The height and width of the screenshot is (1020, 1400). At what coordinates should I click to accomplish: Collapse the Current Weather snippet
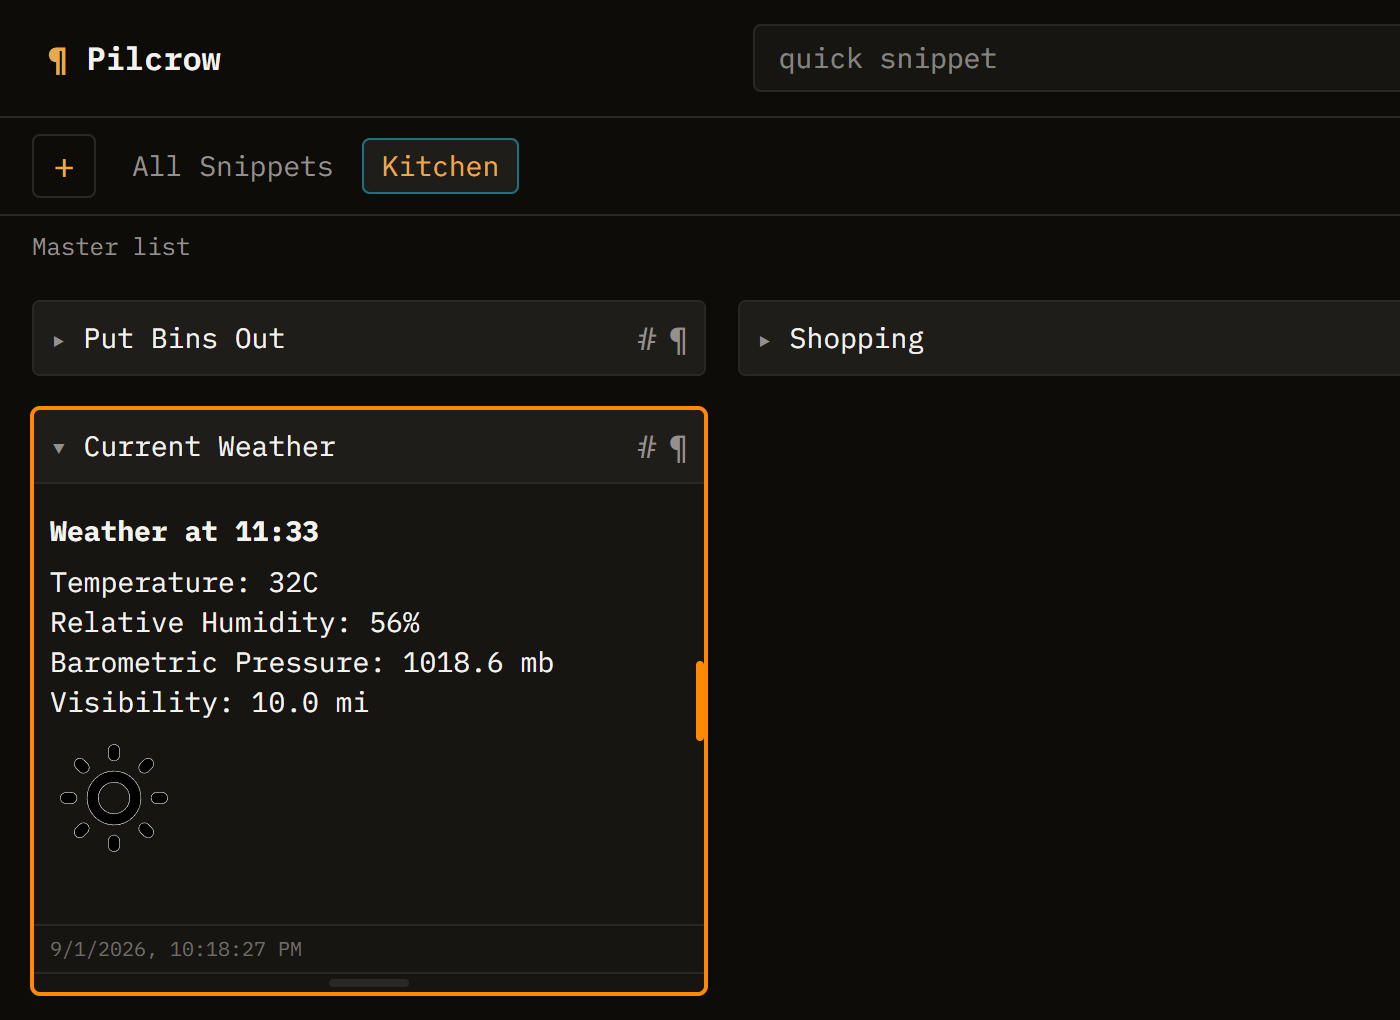[x=59, y=448]
